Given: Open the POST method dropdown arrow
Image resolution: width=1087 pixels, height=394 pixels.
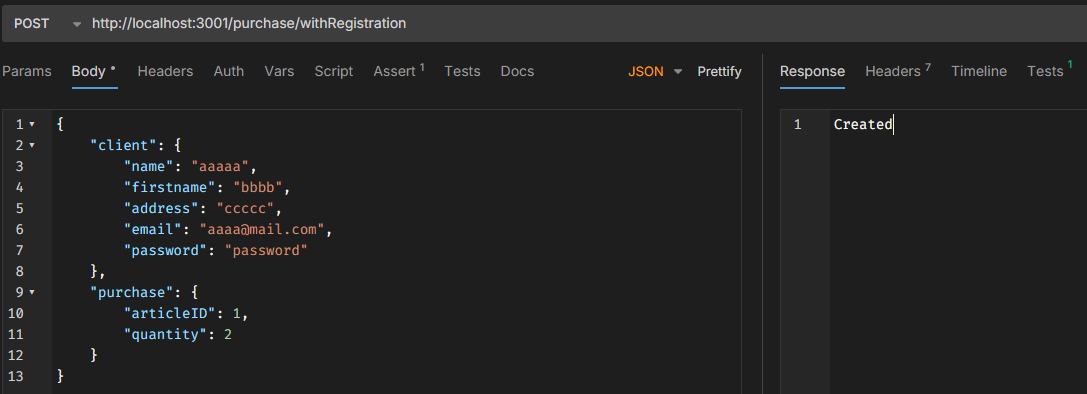Looking at the screenshot, I should point(76,24).
